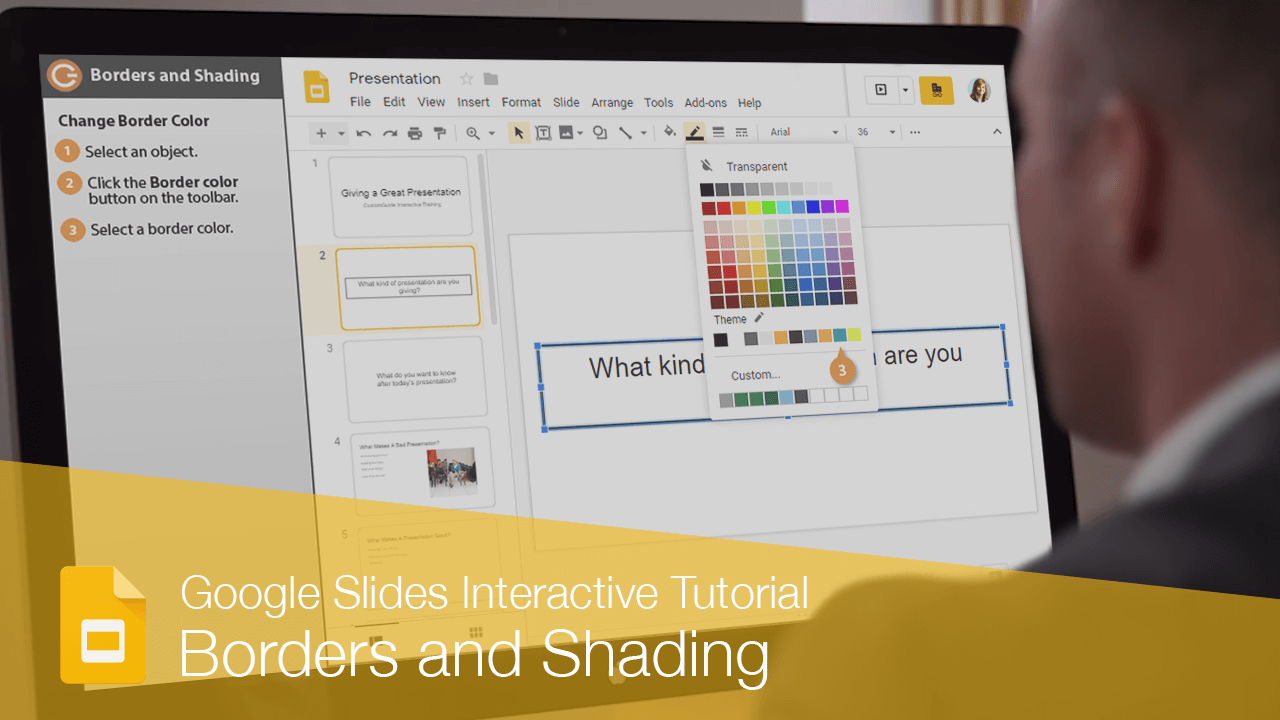1280x720 pixels.
Task: Collapse the toolbar with the up chevron
Action: click(x=996, y=132)
